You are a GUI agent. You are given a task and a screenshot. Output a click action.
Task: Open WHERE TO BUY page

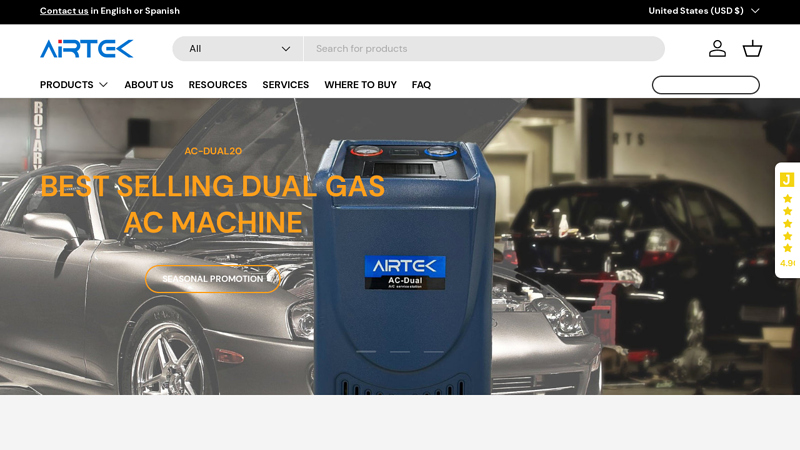(x=360, y=85)
